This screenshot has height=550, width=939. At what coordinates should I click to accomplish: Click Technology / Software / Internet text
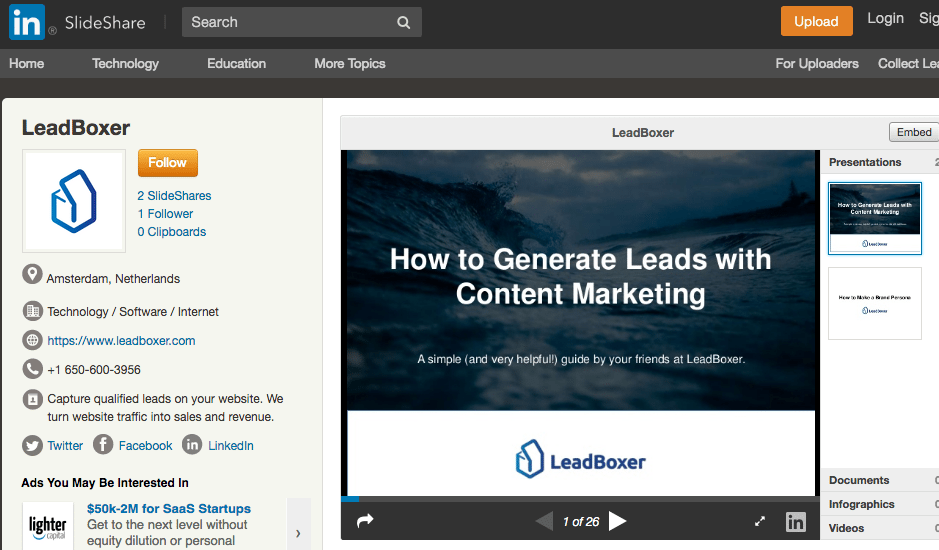(x=133, y=312)
